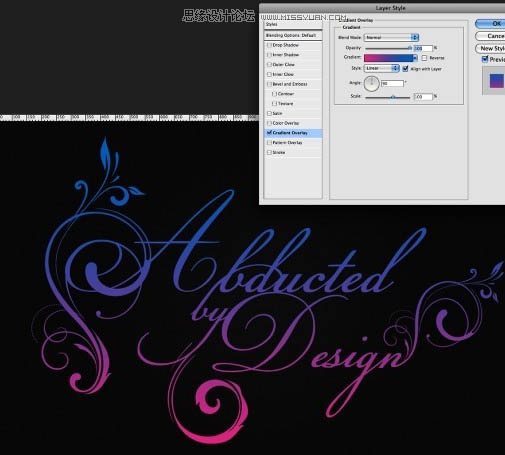The width and height of the screenshot is (505, 455).
Task: Open the Blend Mode dropdown
Action: [x=391, y=37]
